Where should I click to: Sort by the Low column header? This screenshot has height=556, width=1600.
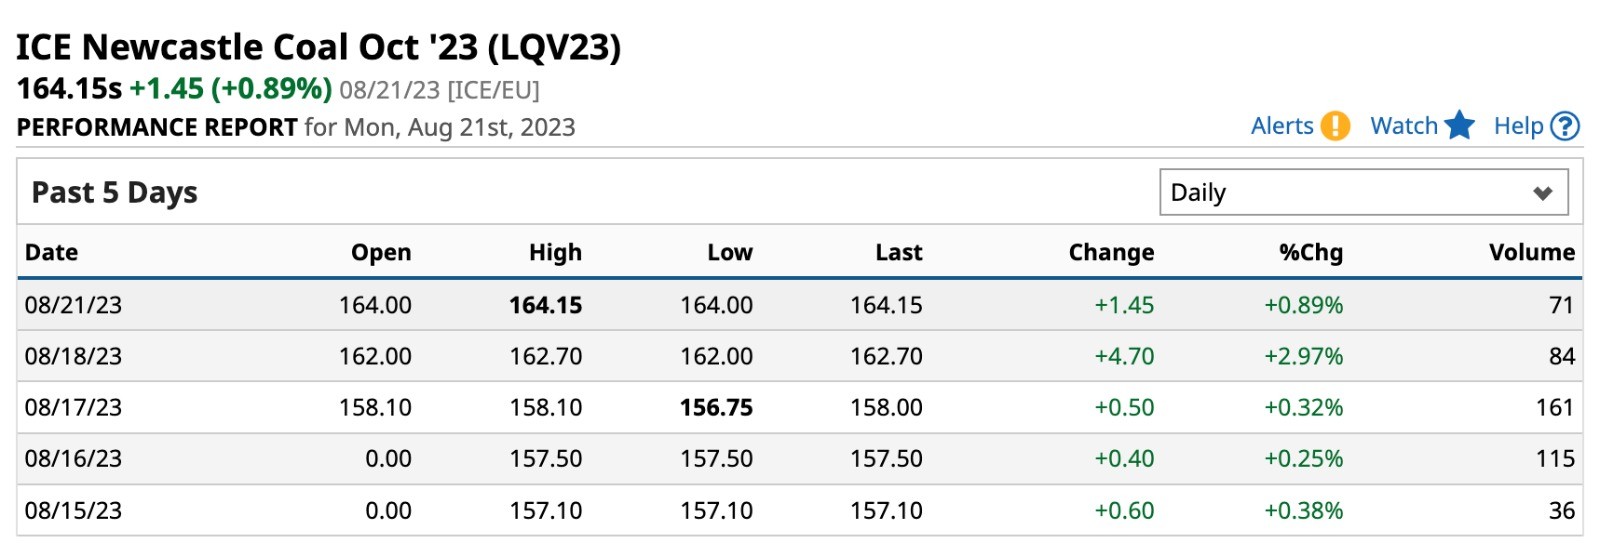pyautogui.click(x=730, y=252)
